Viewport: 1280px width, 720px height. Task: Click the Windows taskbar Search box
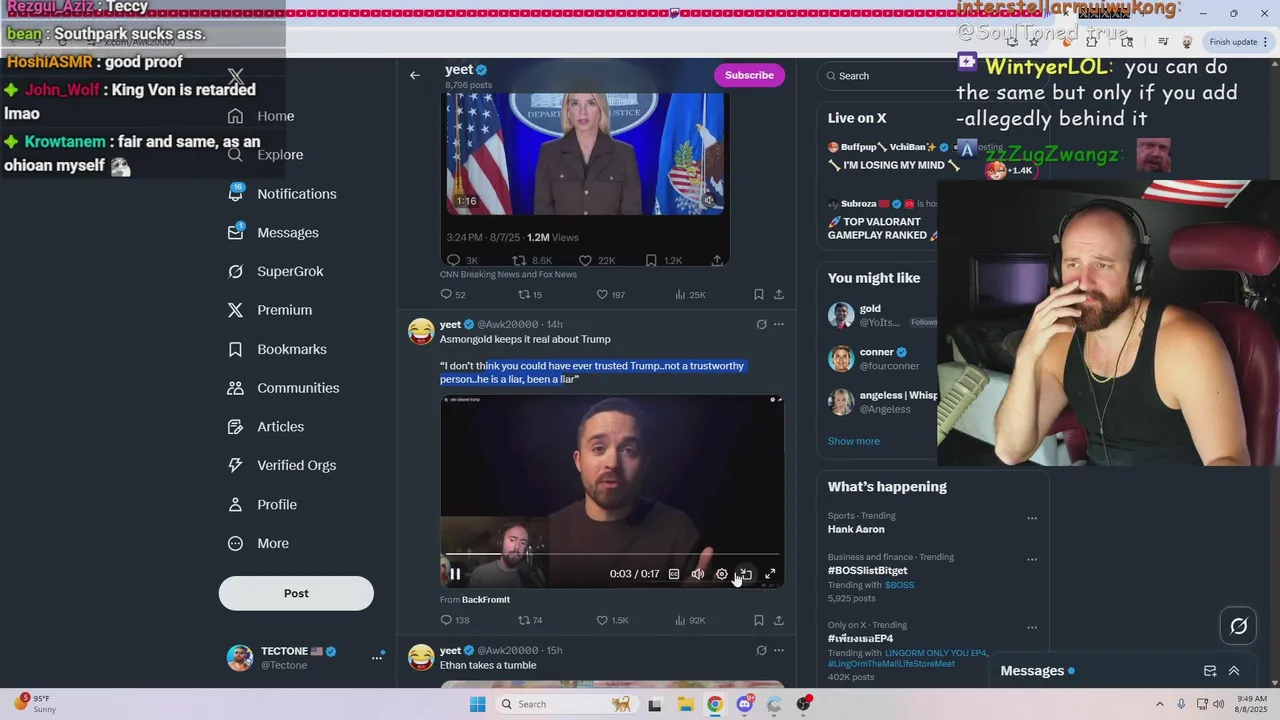(x=566, y=704)
